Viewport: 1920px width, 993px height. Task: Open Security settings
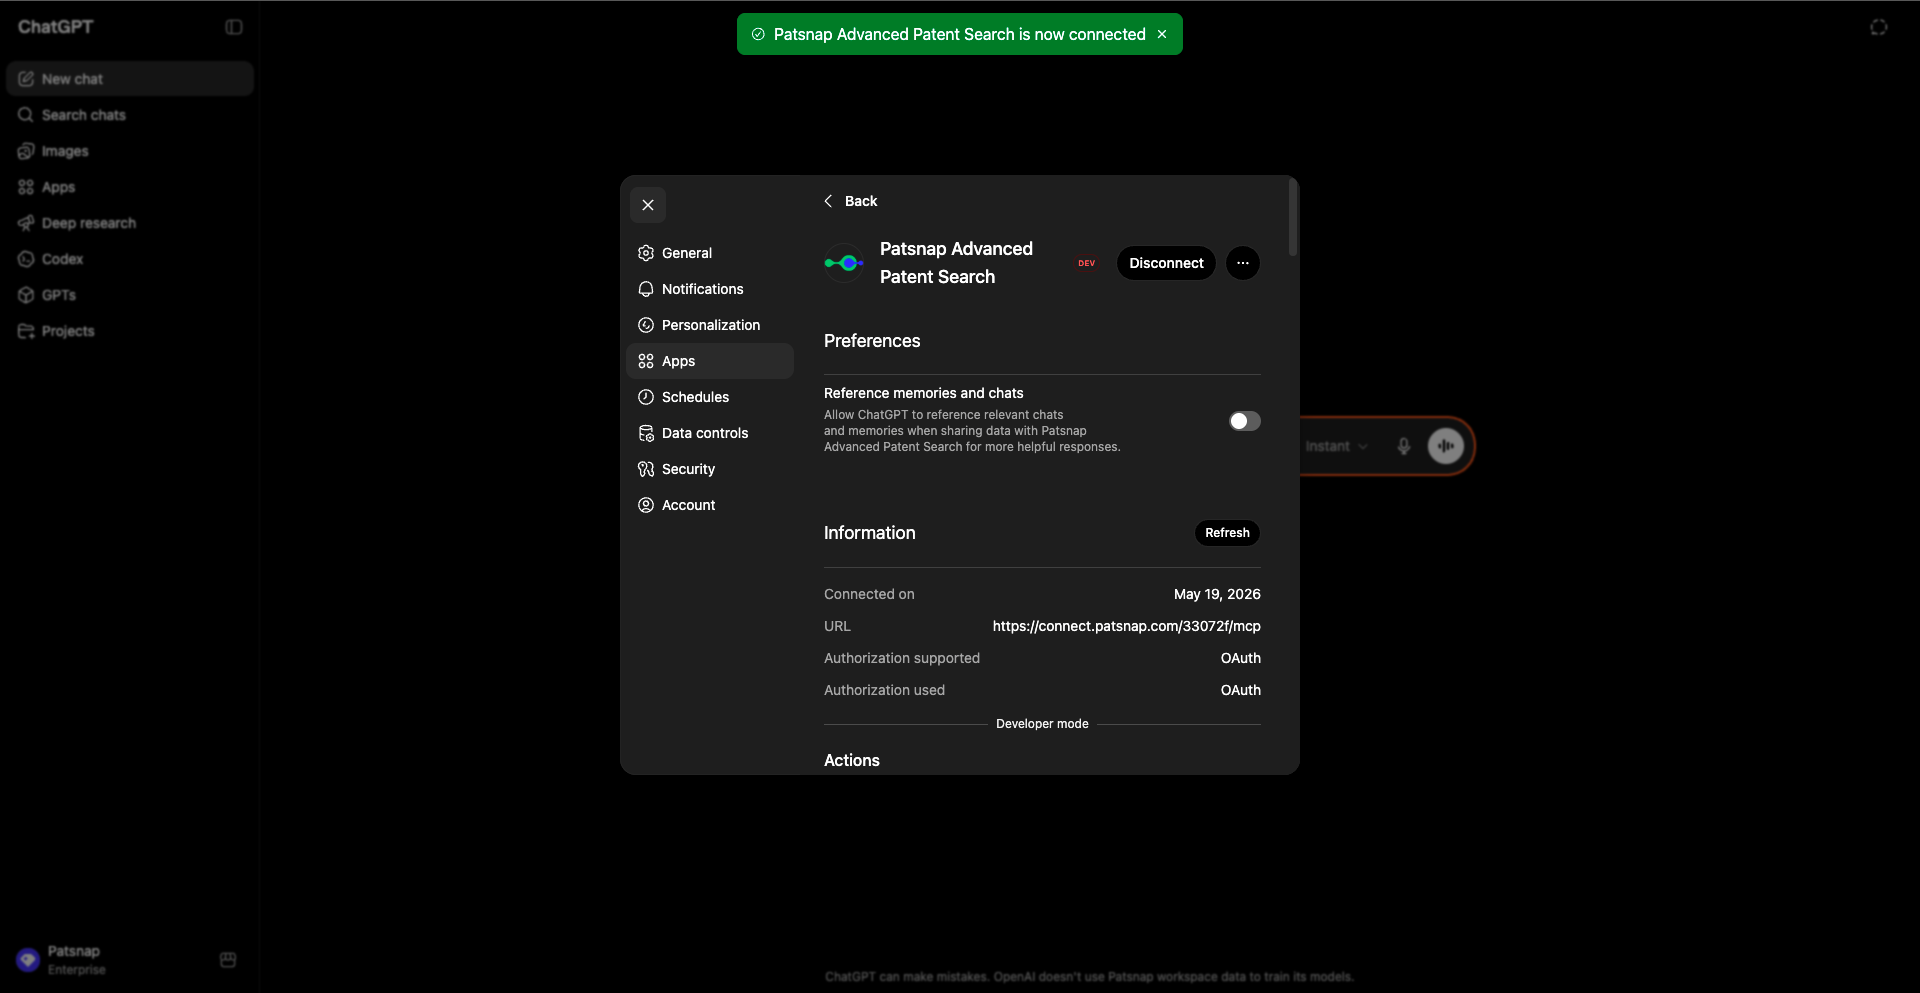[710, 469]
